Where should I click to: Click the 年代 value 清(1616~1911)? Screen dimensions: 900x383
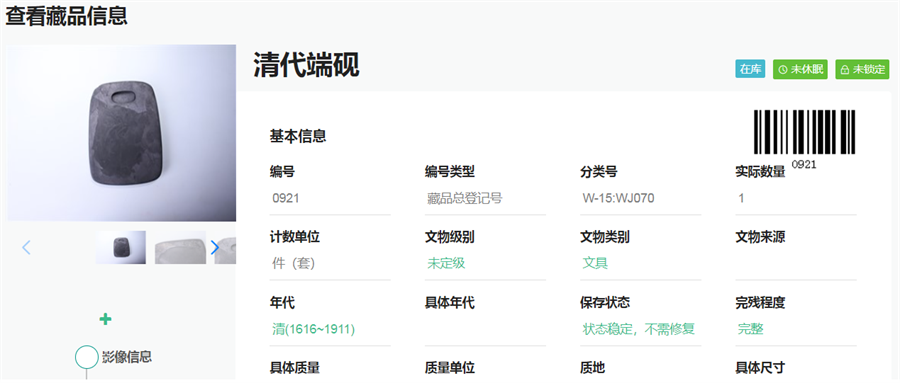coord(313,329)
